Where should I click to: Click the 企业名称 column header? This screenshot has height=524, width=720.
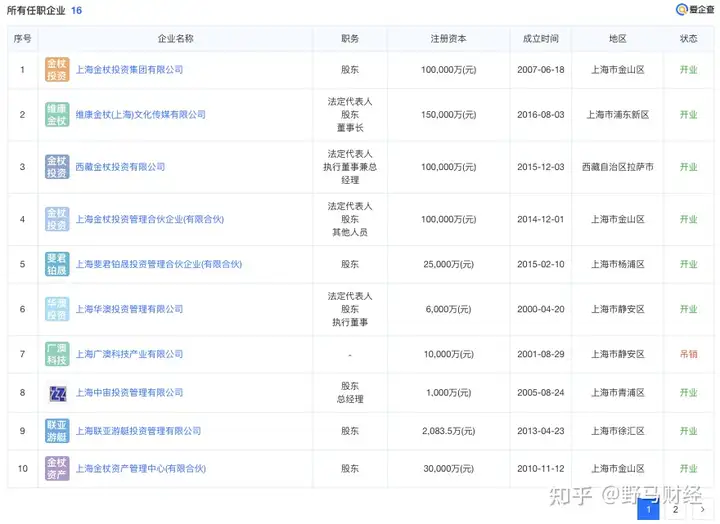tap(175, 39)
